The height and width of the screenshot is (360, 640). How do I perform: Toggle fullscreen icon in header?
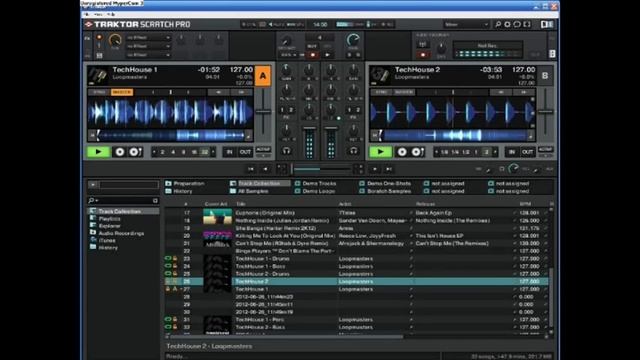(x=527, y=24)
